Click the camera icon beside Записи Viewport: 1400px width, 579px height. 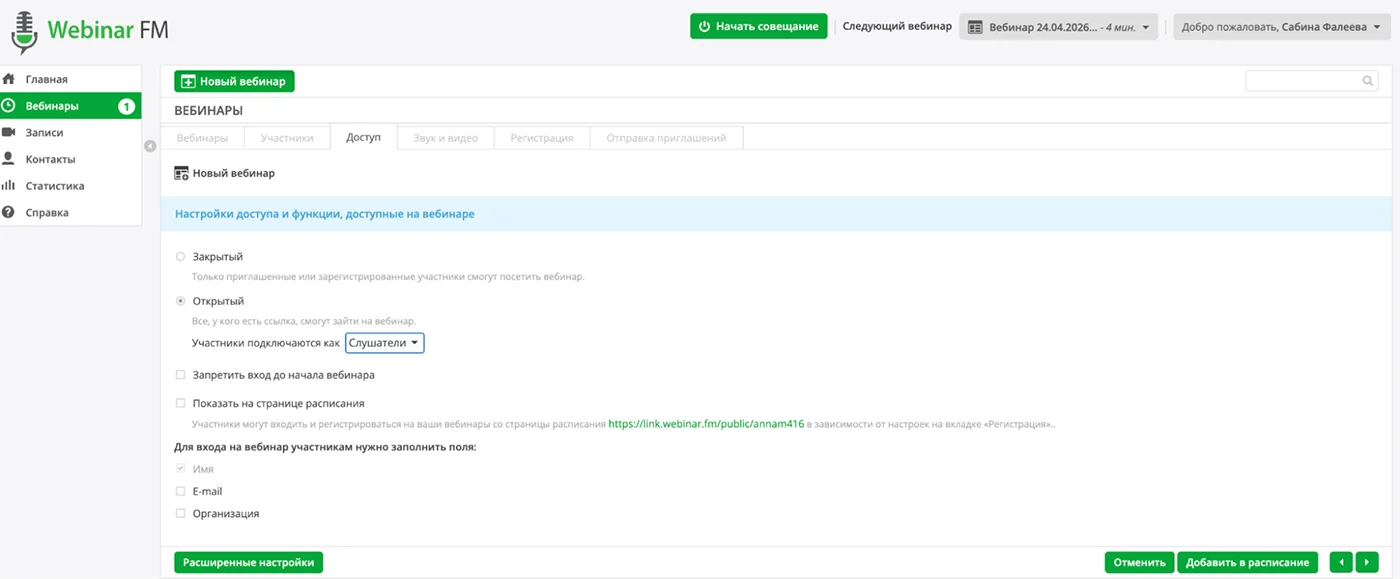tap(8, 132)
